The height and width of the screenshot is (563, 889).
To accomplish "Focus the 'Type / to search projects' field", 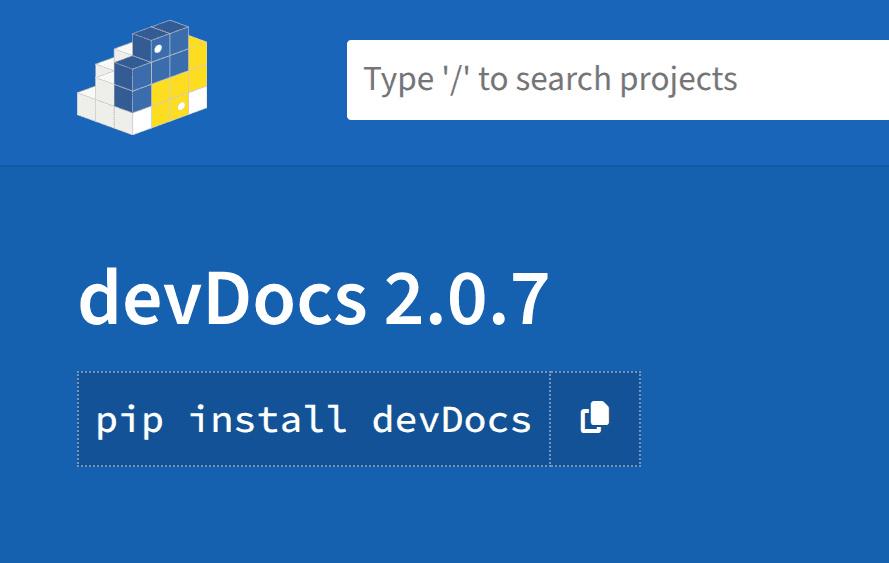I will 618,80.
